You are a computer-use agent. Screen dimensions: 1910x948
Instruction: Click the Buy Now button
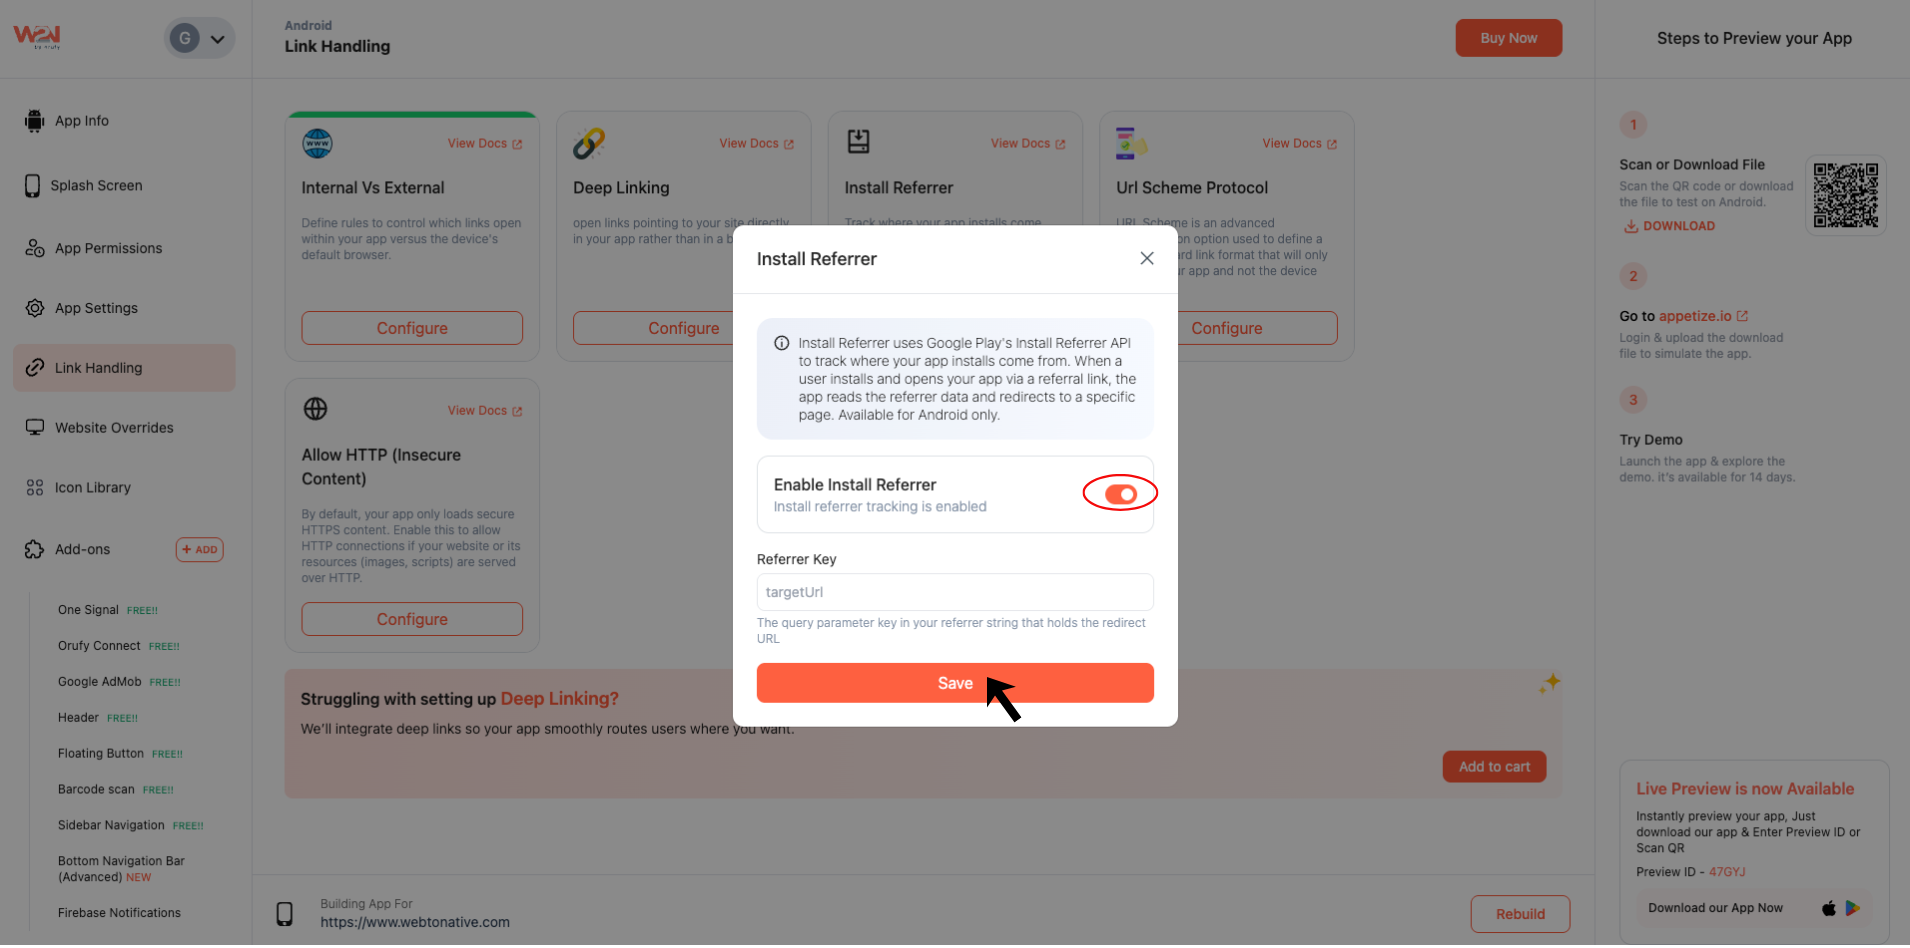(1508, 37)
